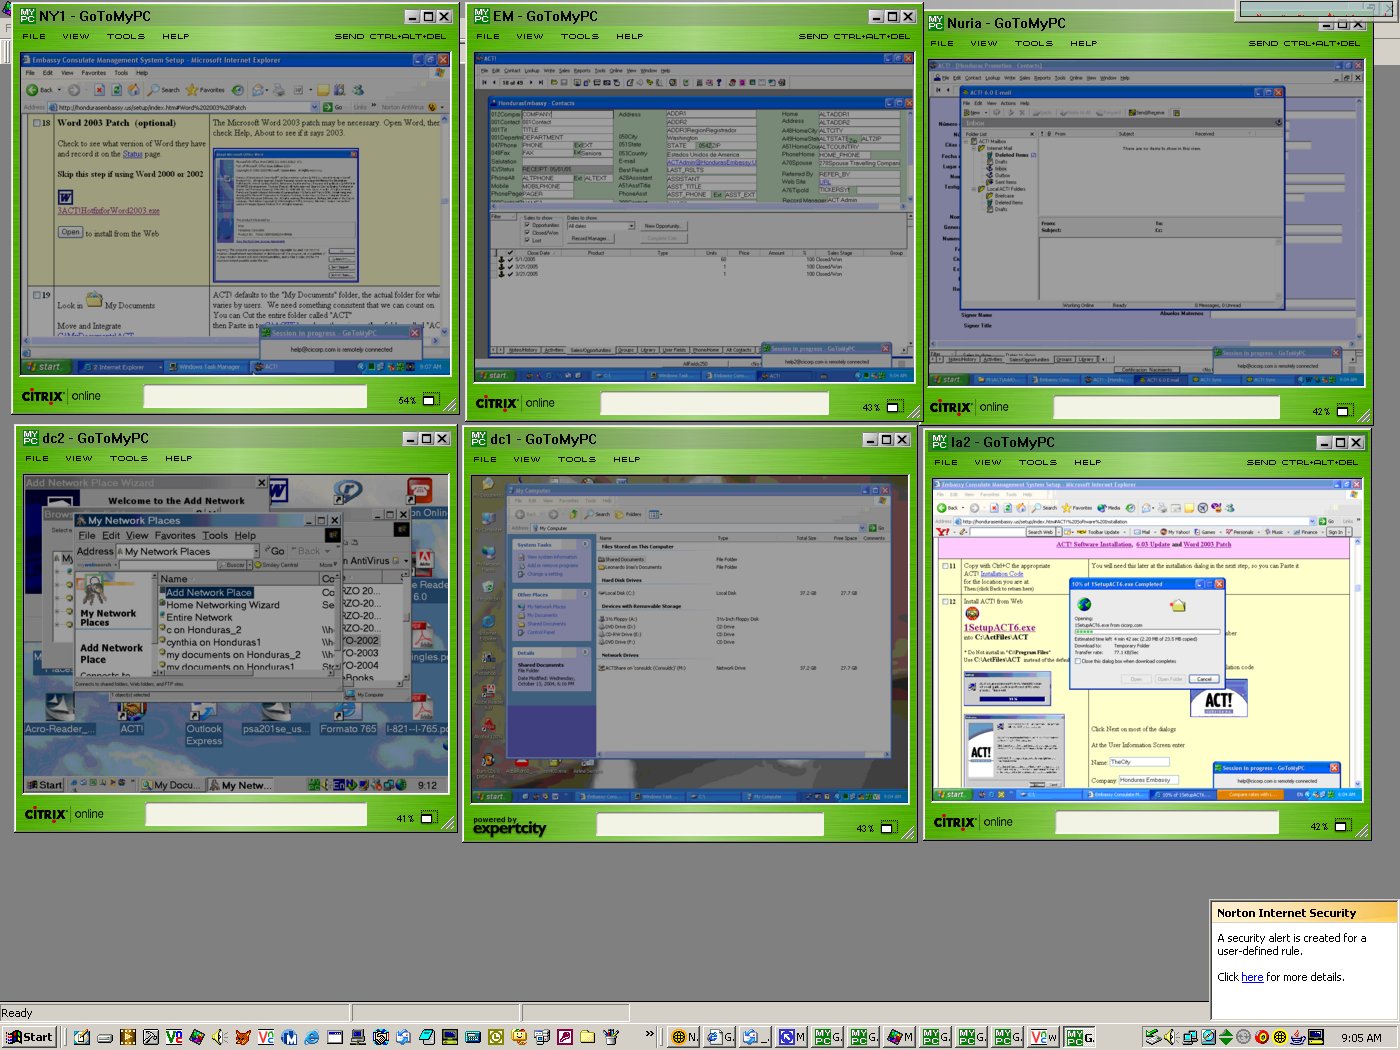The height and width of the screenshot is (1050, 1400).
Task: Collapse Details panel in dc1 window
Action: click(x=586, y=653)
